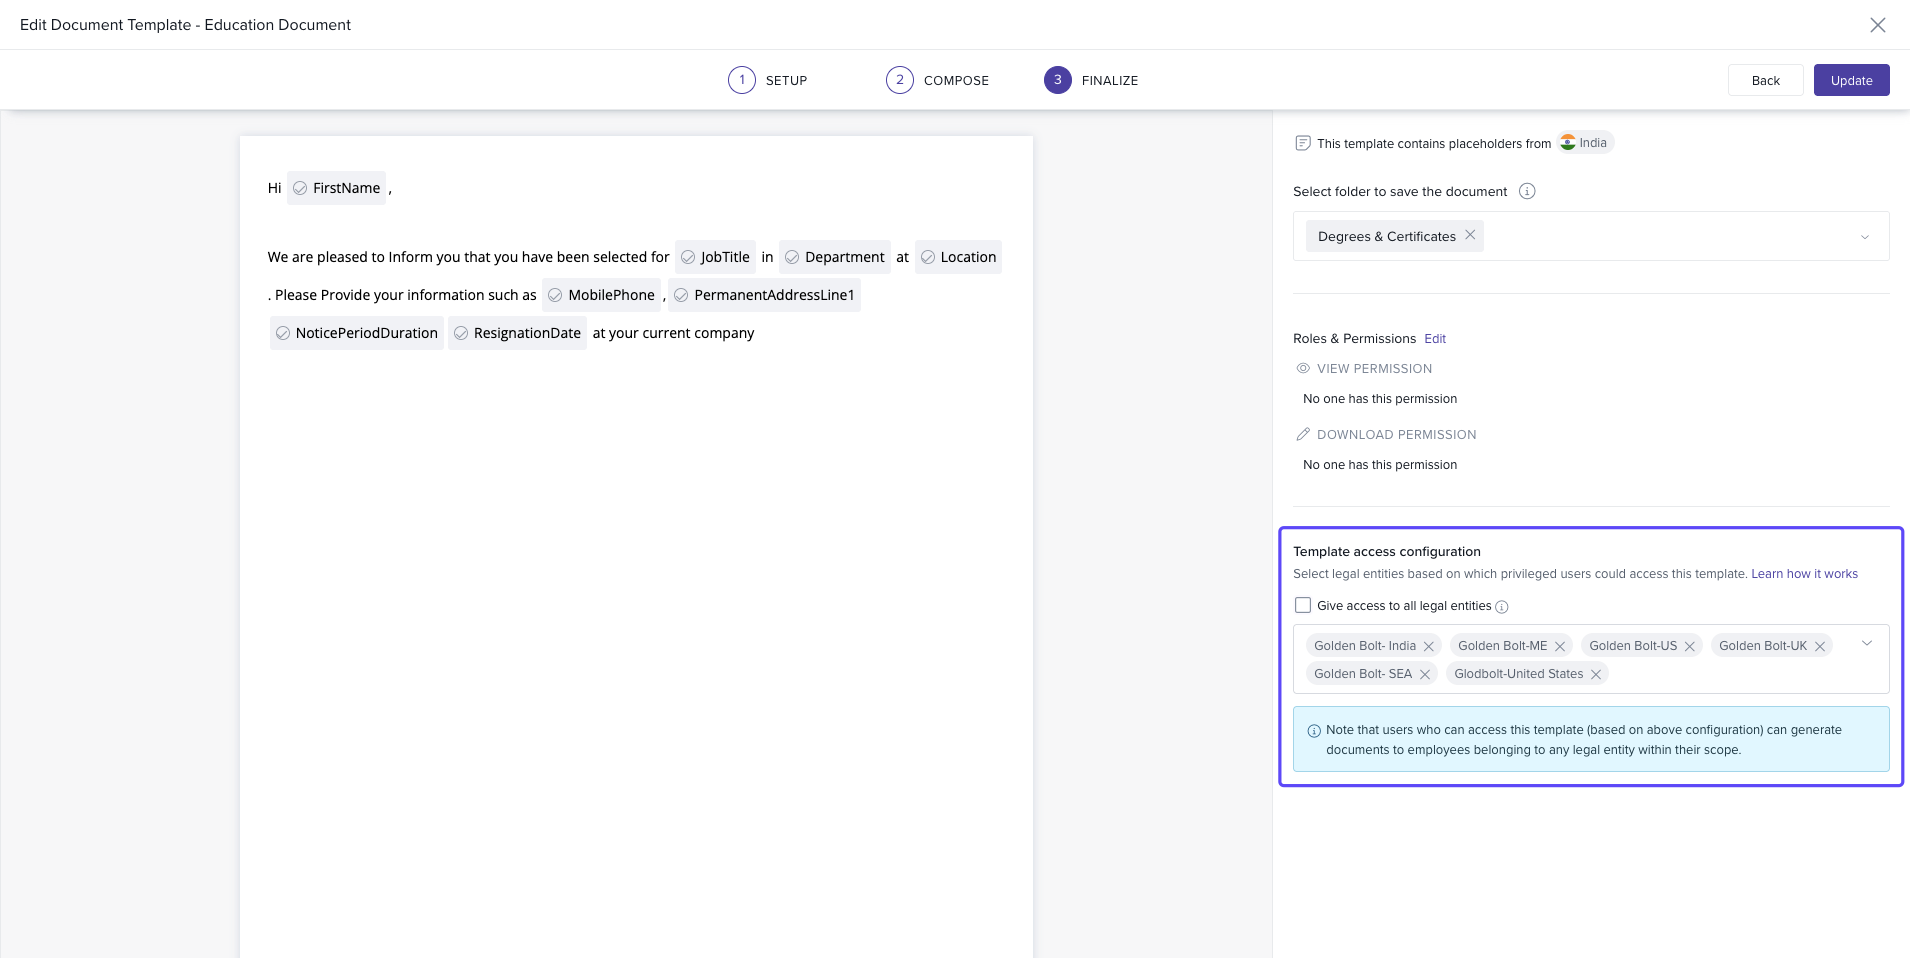Image resolution: width=1910 pixels, height=958 pixels.
Task: Remove Glodbolt-United States entity chip
Action: click(1596, 674)
